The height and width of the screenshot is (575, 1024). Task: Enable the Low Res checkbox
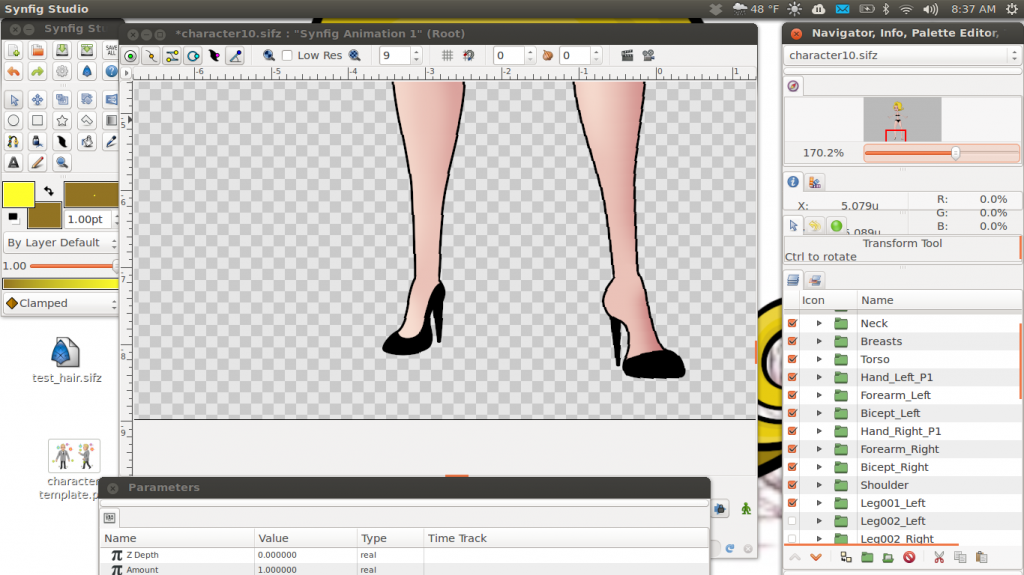[x=287, y=56]
